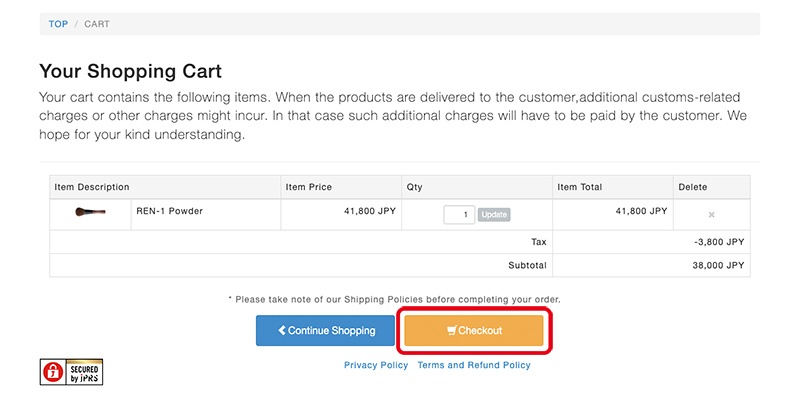Open the makeup brush product thumbnail
The image size is (800, 401).
pyautogui.click(x=90, y=212)
